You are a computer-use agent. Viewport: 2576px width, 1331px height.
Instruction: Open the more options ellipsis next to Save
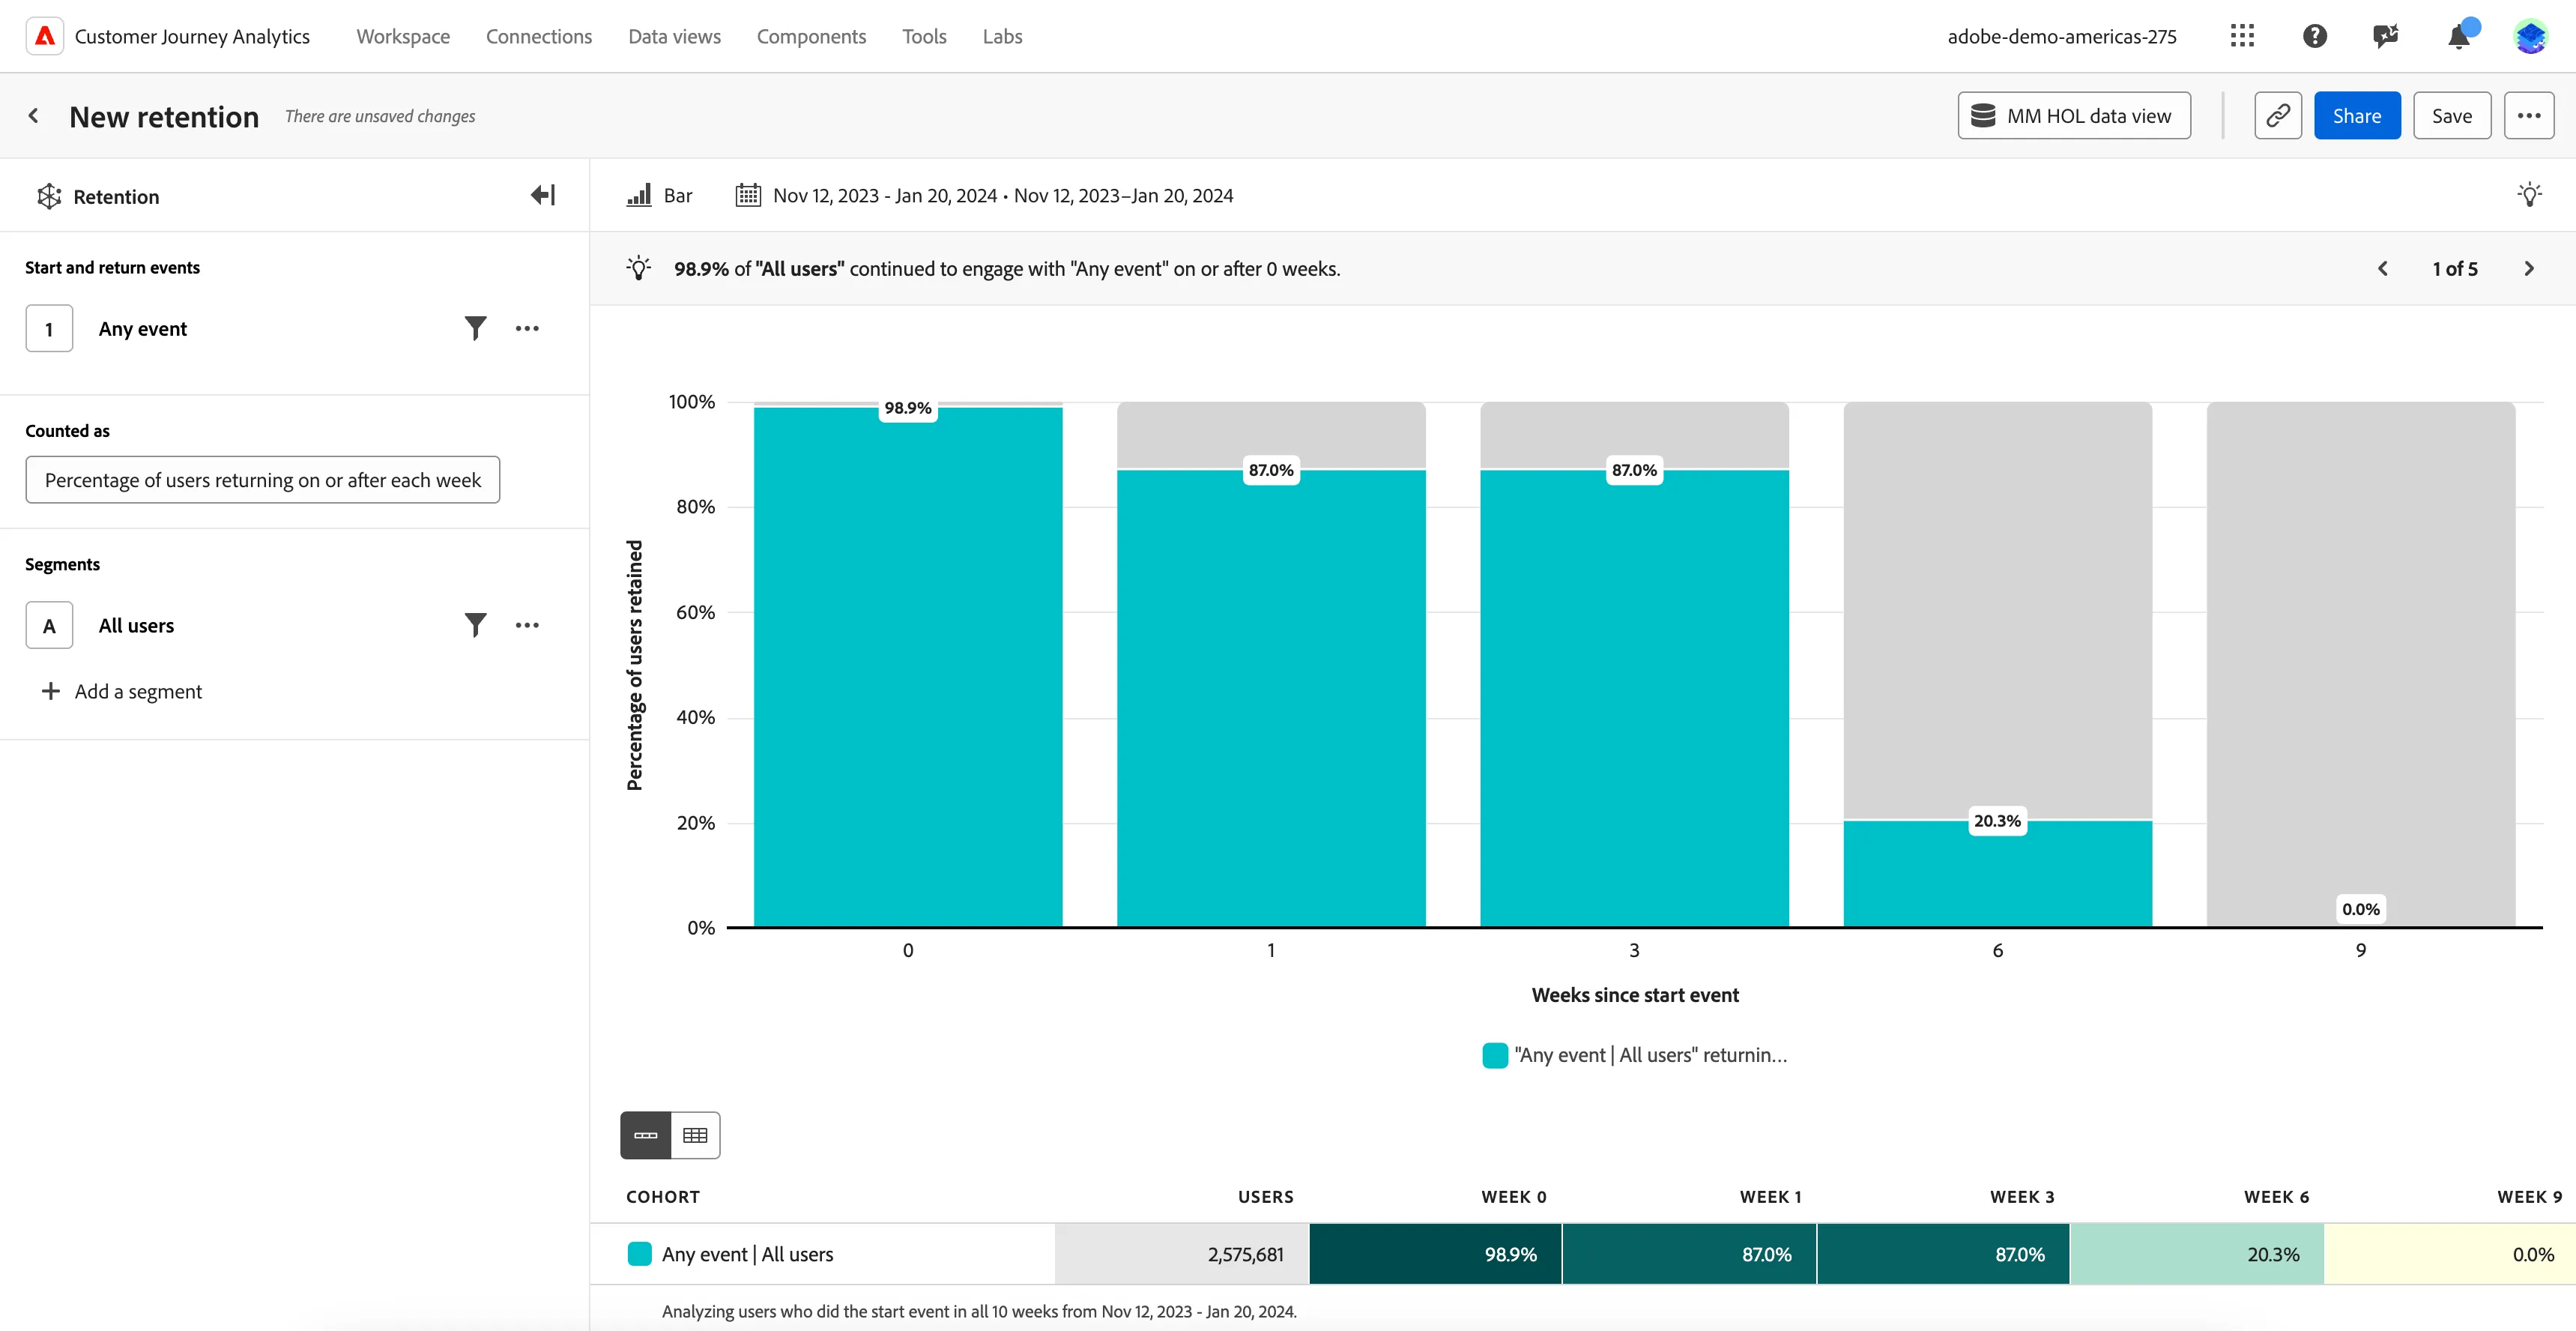coord(2528,116)
